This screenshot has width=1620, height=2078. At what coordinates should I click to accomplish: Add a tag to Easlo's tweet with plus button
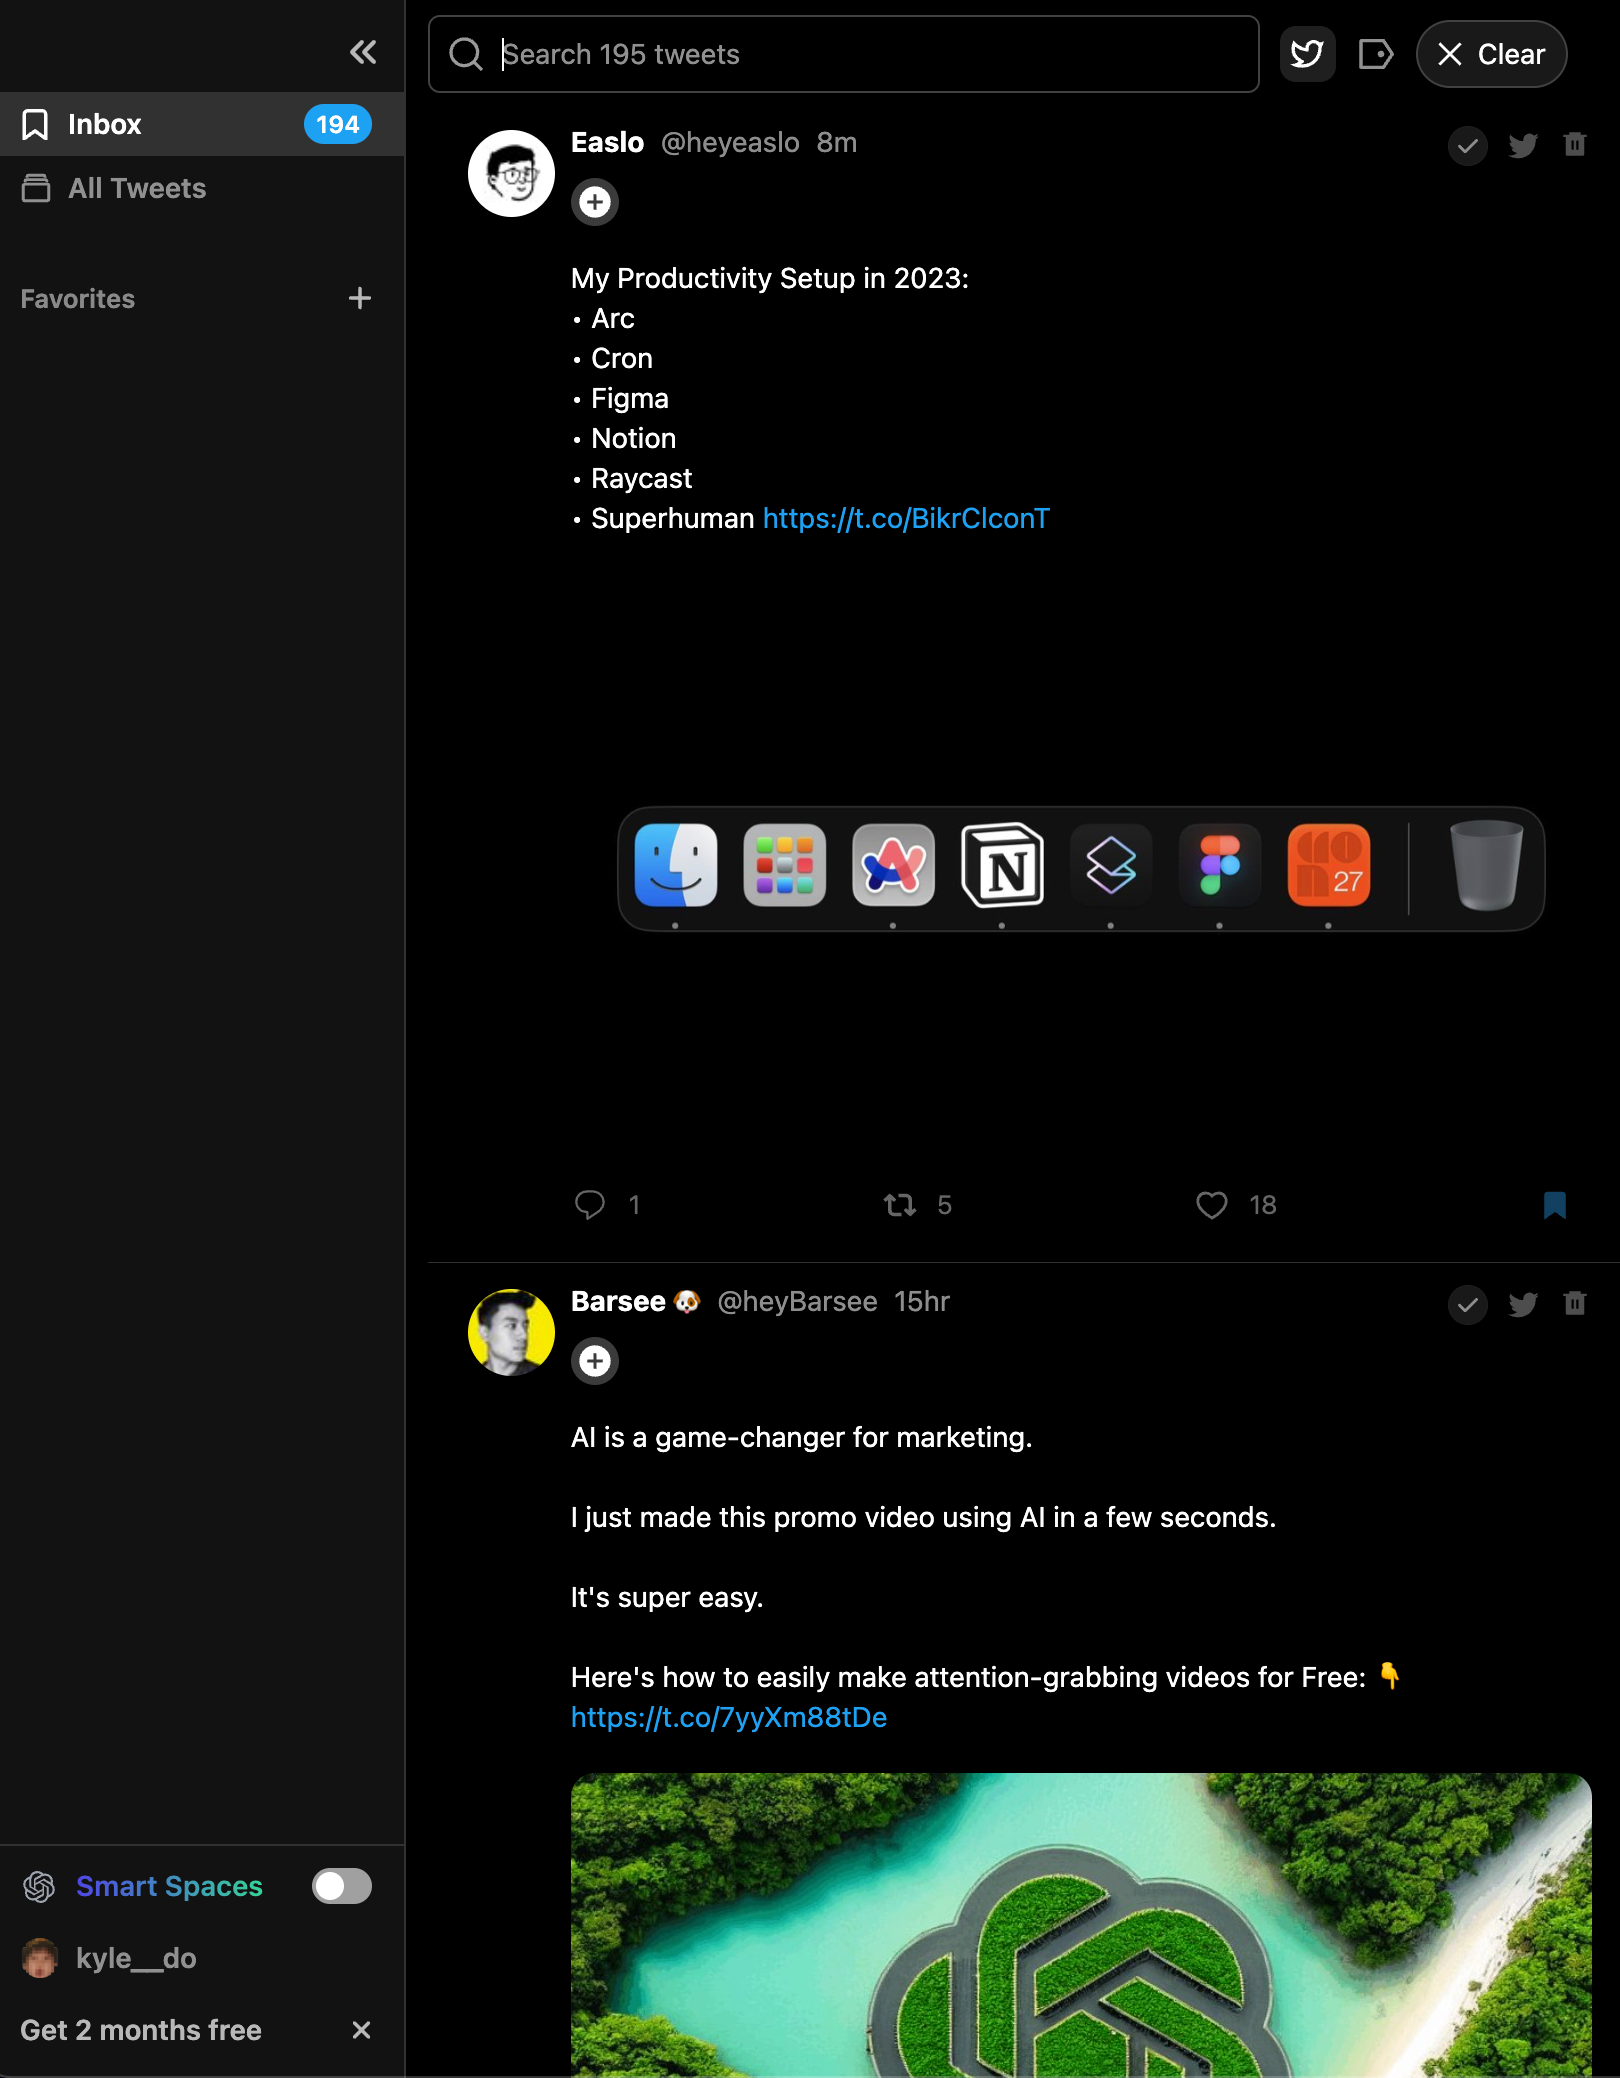pos(595,202)
